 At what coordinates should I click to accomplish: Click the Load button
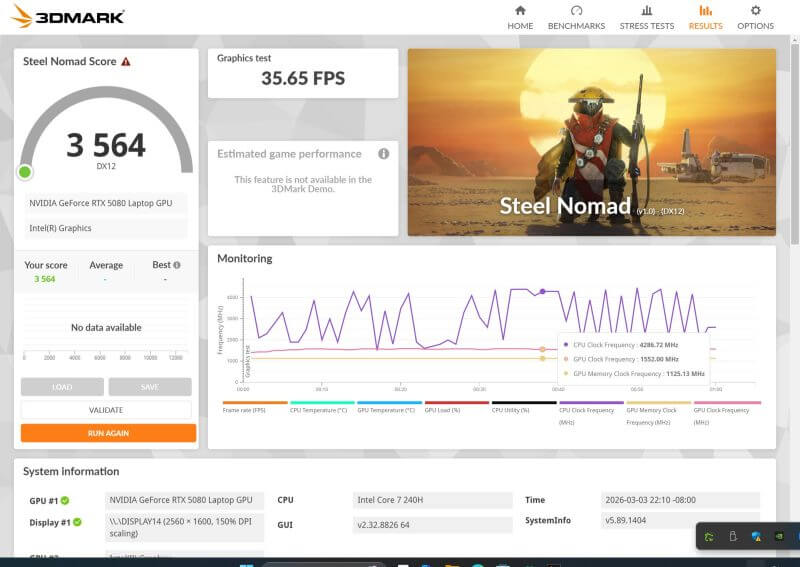coord(62,387)
